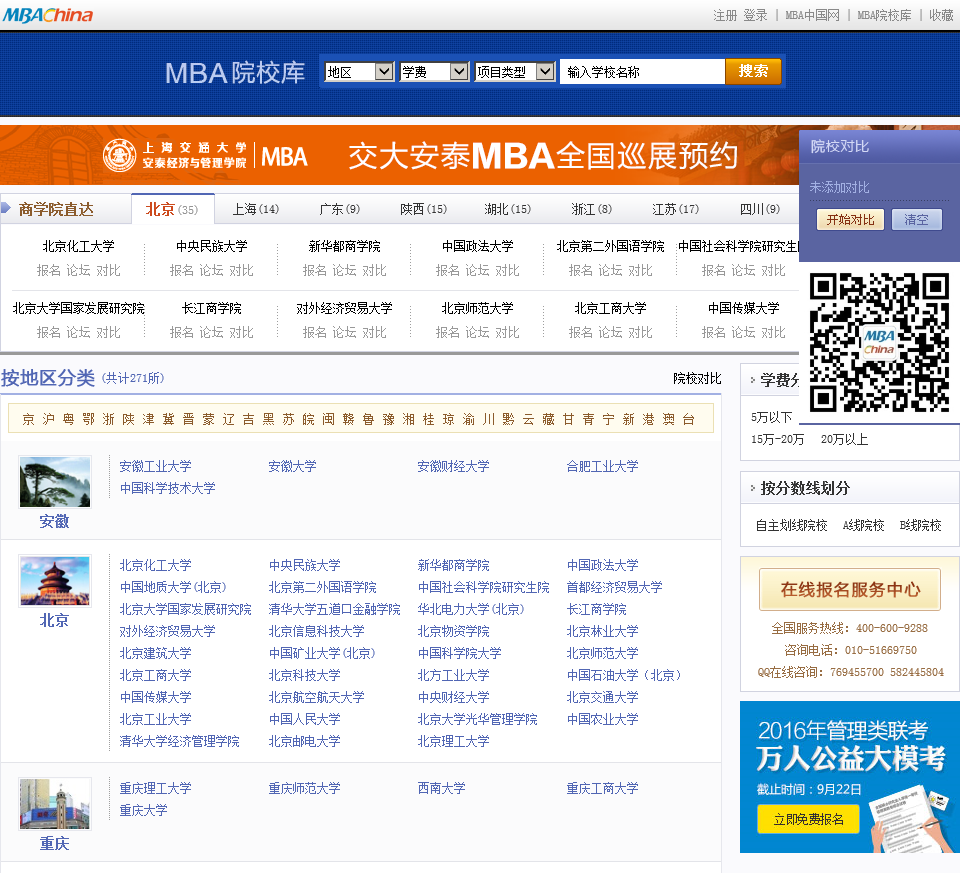This screenshot has height=873, width=960.
Task: Switch to the 四川 (9) tab
Action: [x=760, y=209]
